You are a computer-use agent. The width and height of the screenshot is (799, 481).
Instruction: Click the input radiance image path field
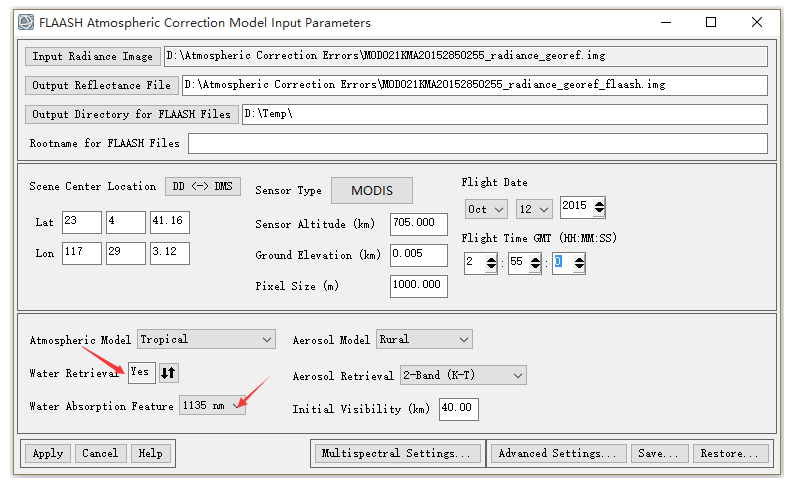[465, 56]
